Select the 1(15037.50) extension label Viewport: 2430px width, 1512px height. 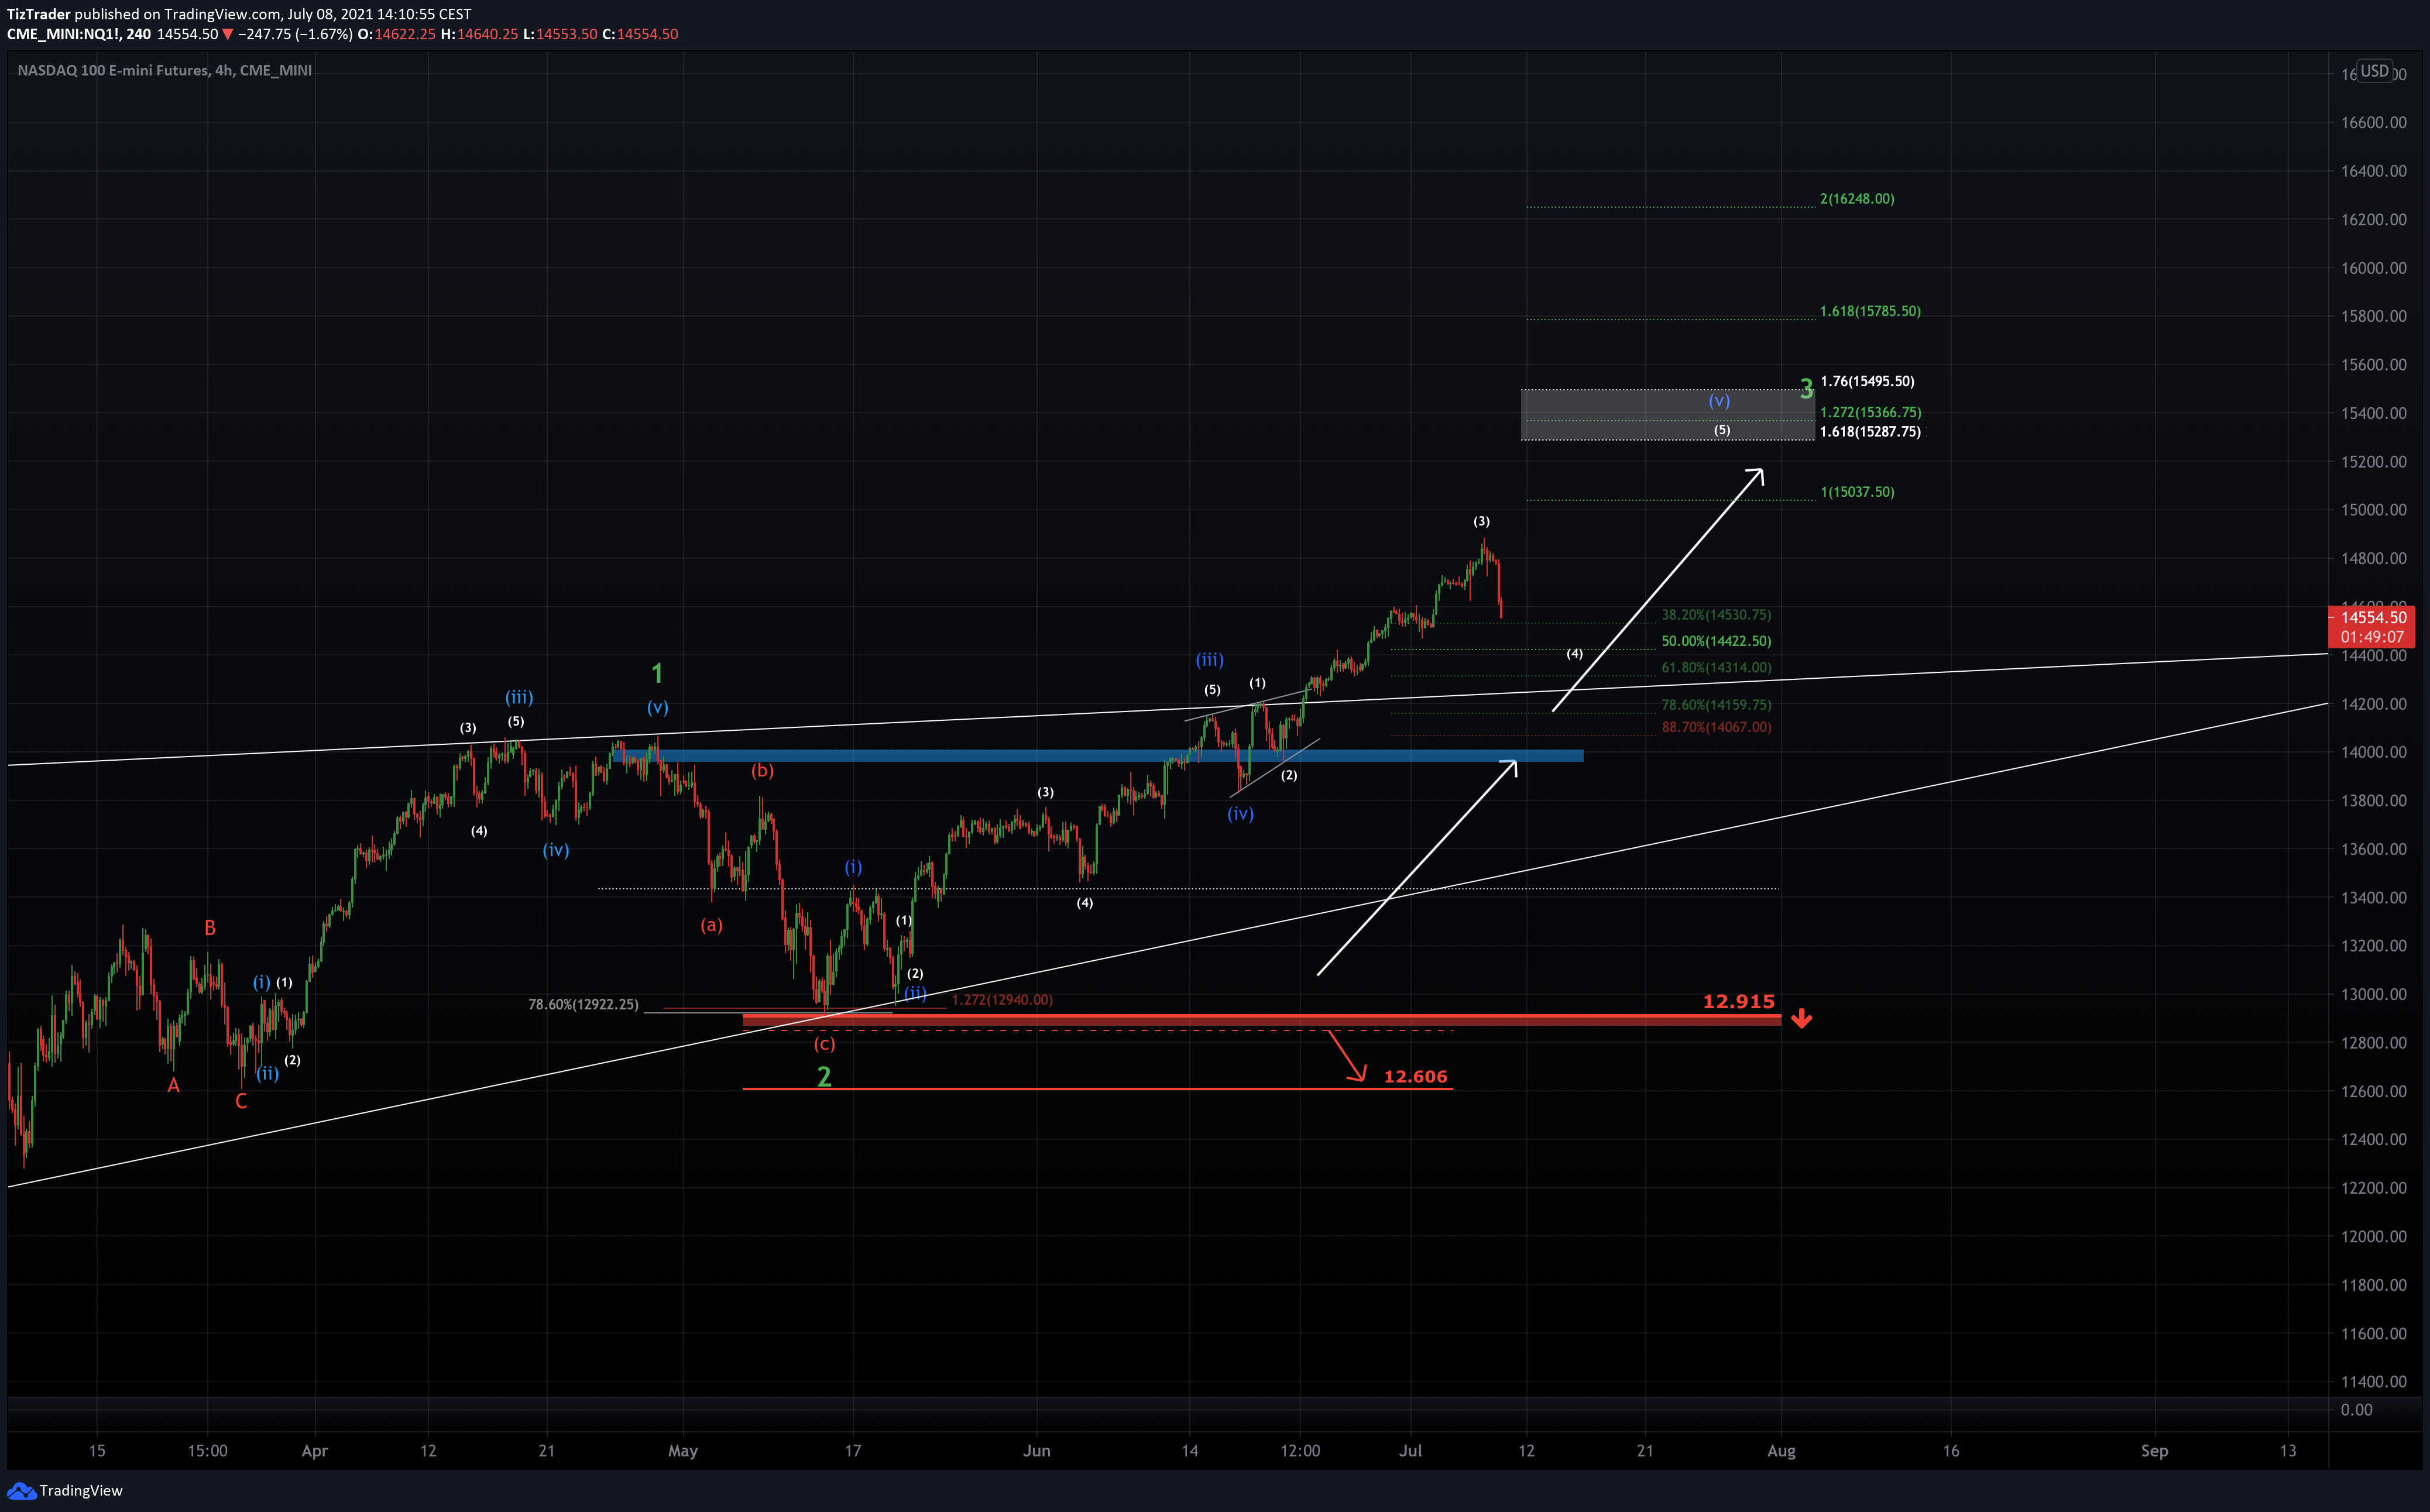pyautogui.click(x=1857, y=492)
